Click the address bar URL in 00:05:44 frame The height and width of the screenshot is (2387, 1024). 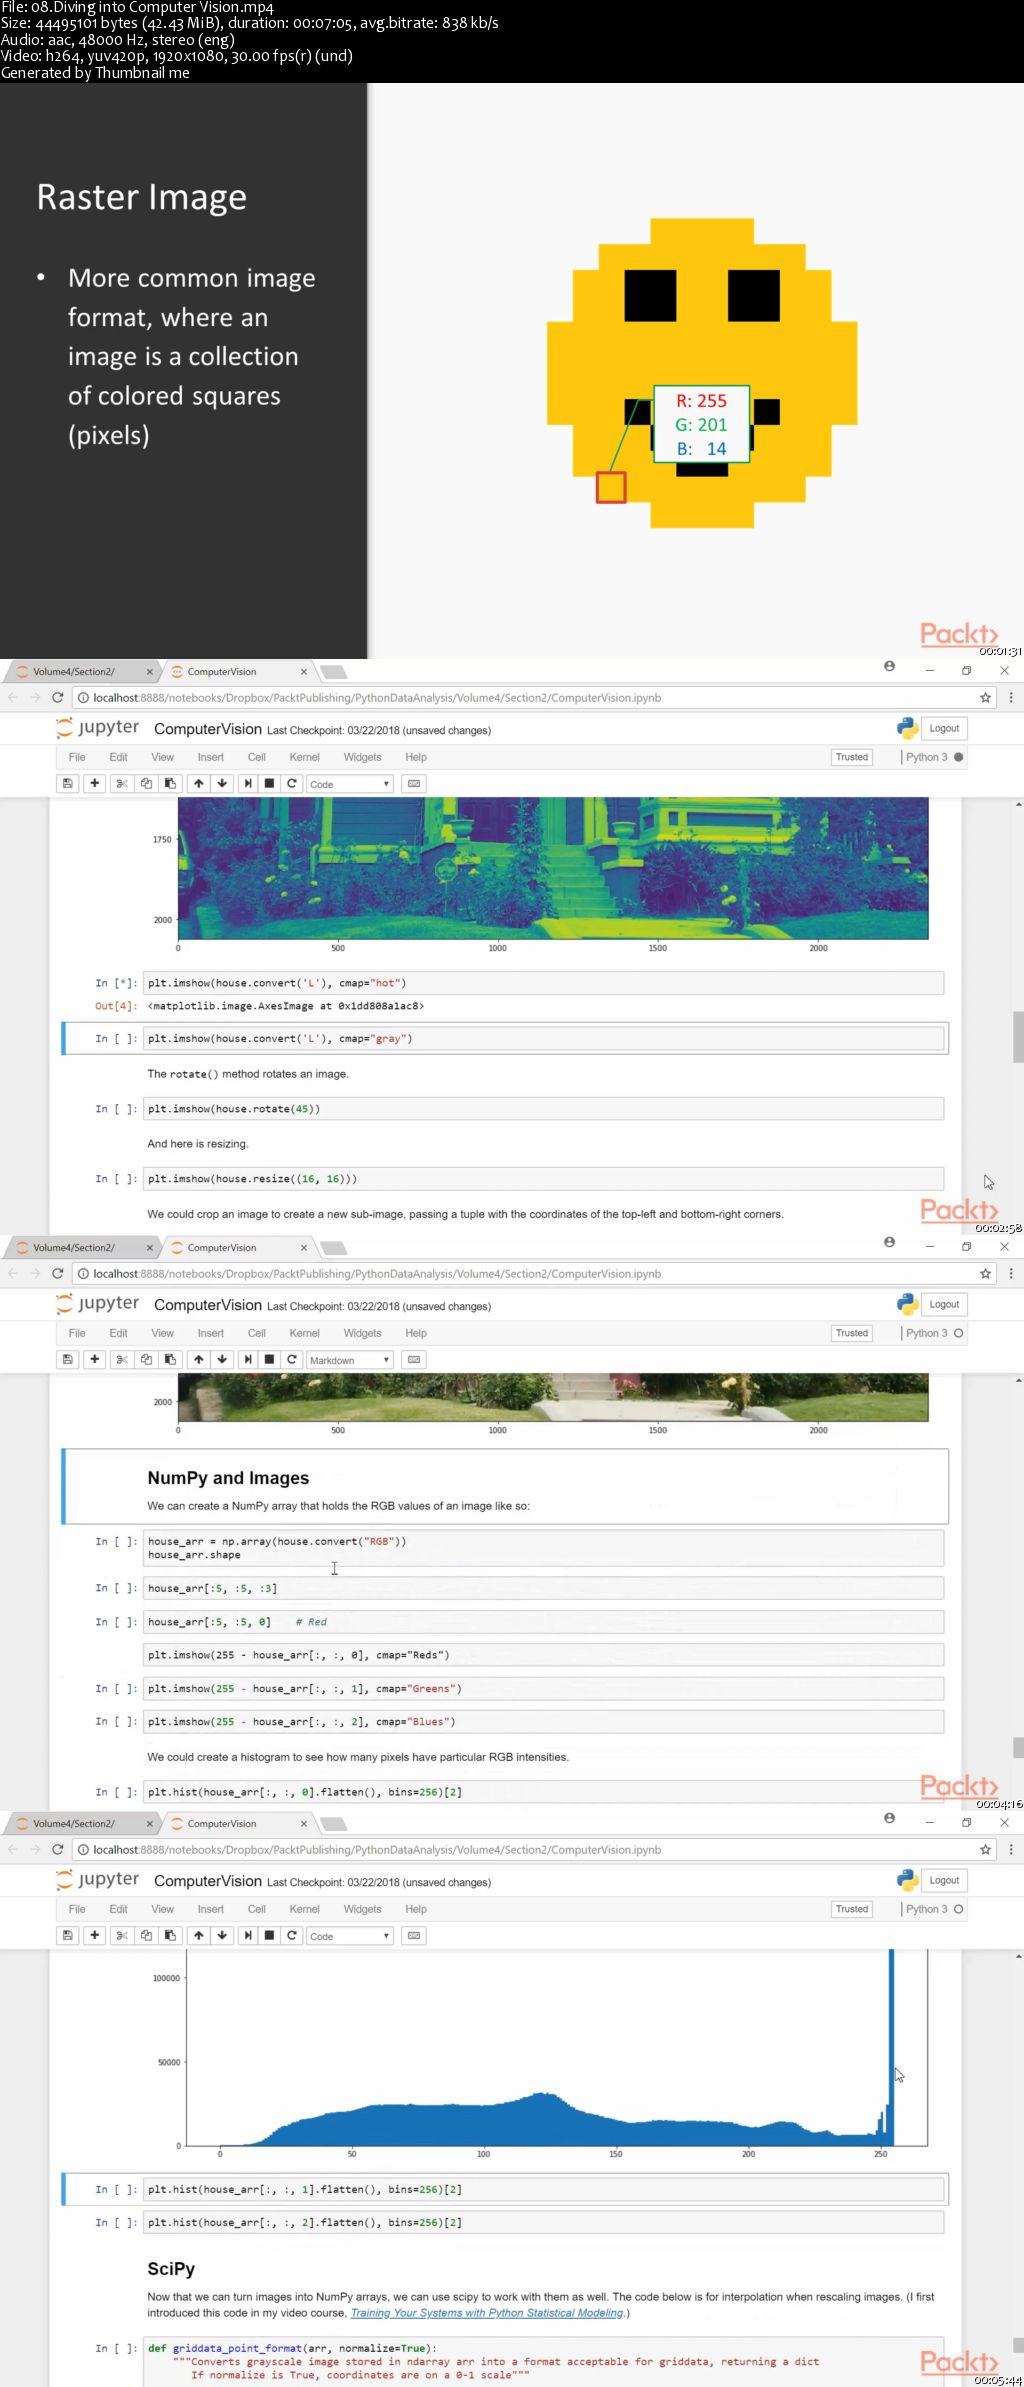tap(377, 1850)
